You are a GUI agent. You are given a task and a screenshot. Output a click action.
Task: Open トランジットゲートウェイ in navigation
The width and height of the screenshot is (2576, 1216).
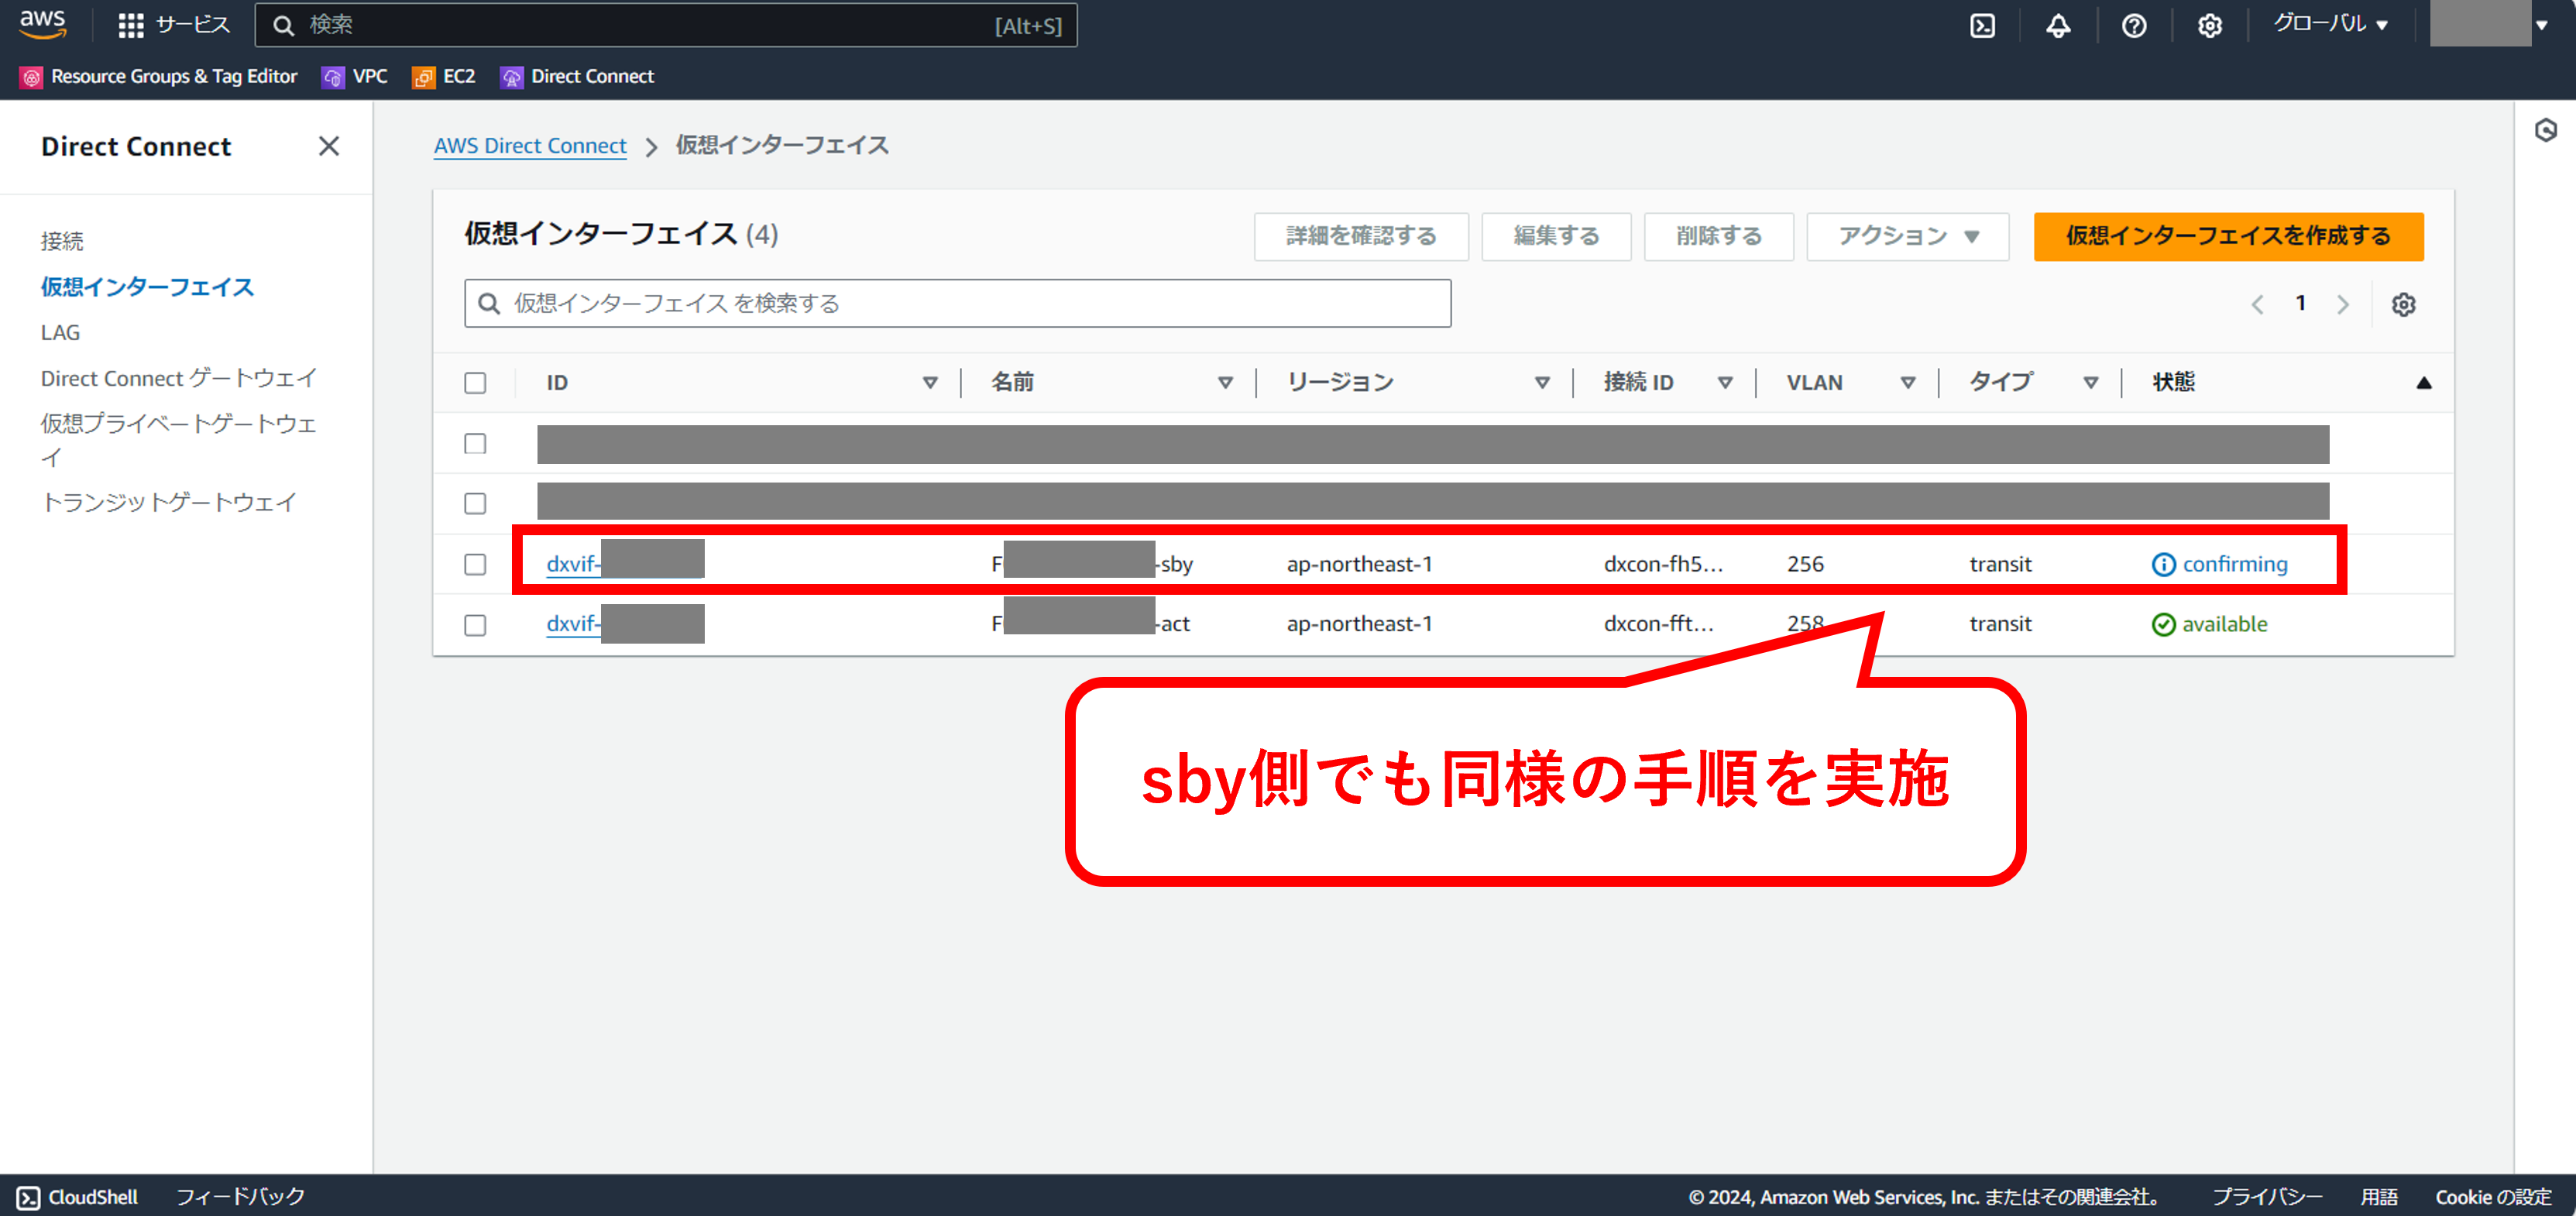(x=168, y=502)
